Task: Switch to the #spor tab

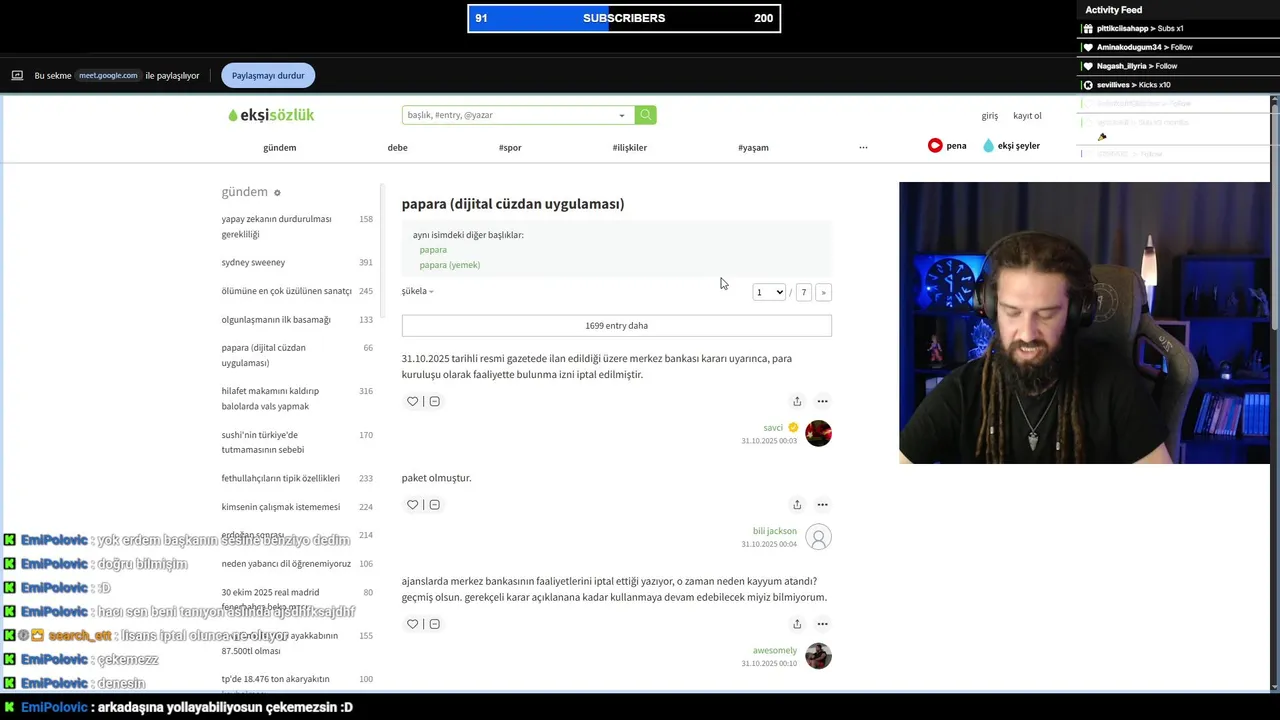Action: (510, 148)
